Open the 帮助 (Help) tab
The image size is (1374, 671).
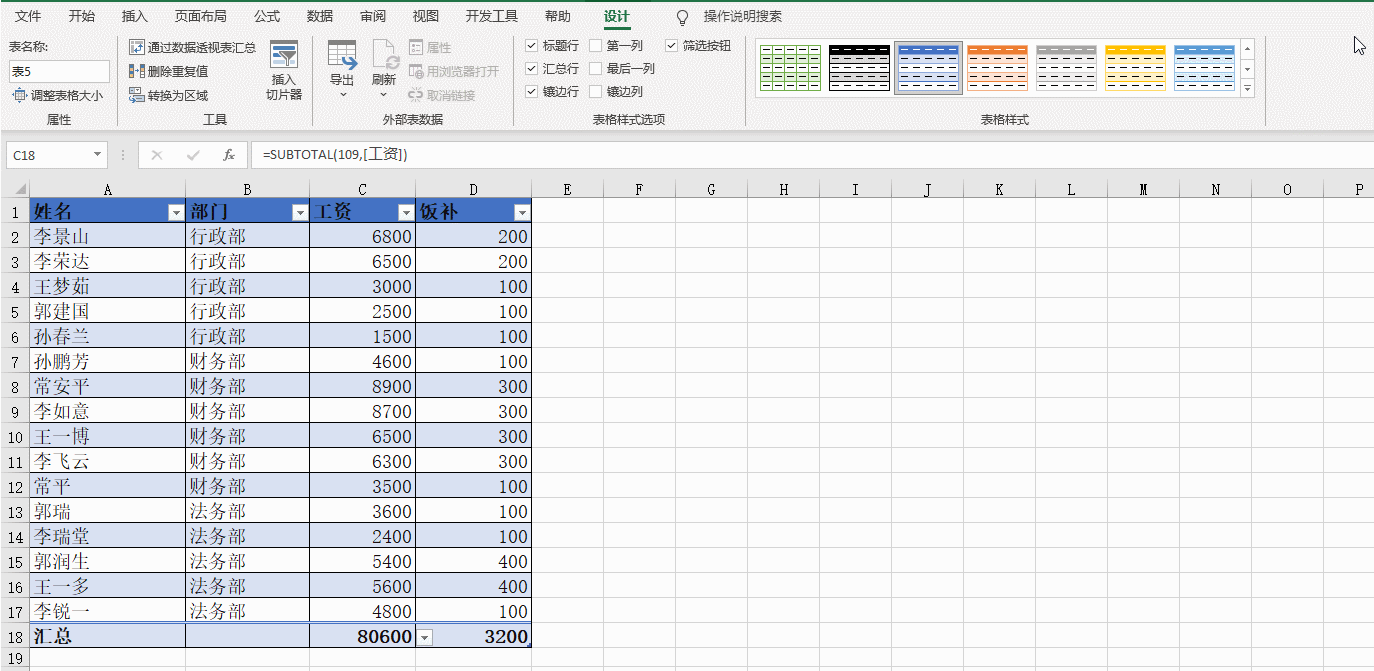pos(558,17)
